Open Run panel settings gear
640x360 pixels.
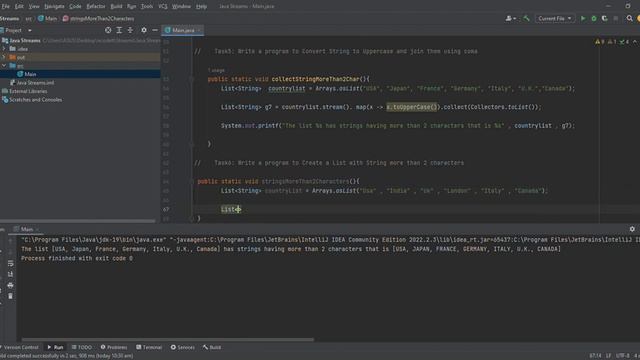632,229
